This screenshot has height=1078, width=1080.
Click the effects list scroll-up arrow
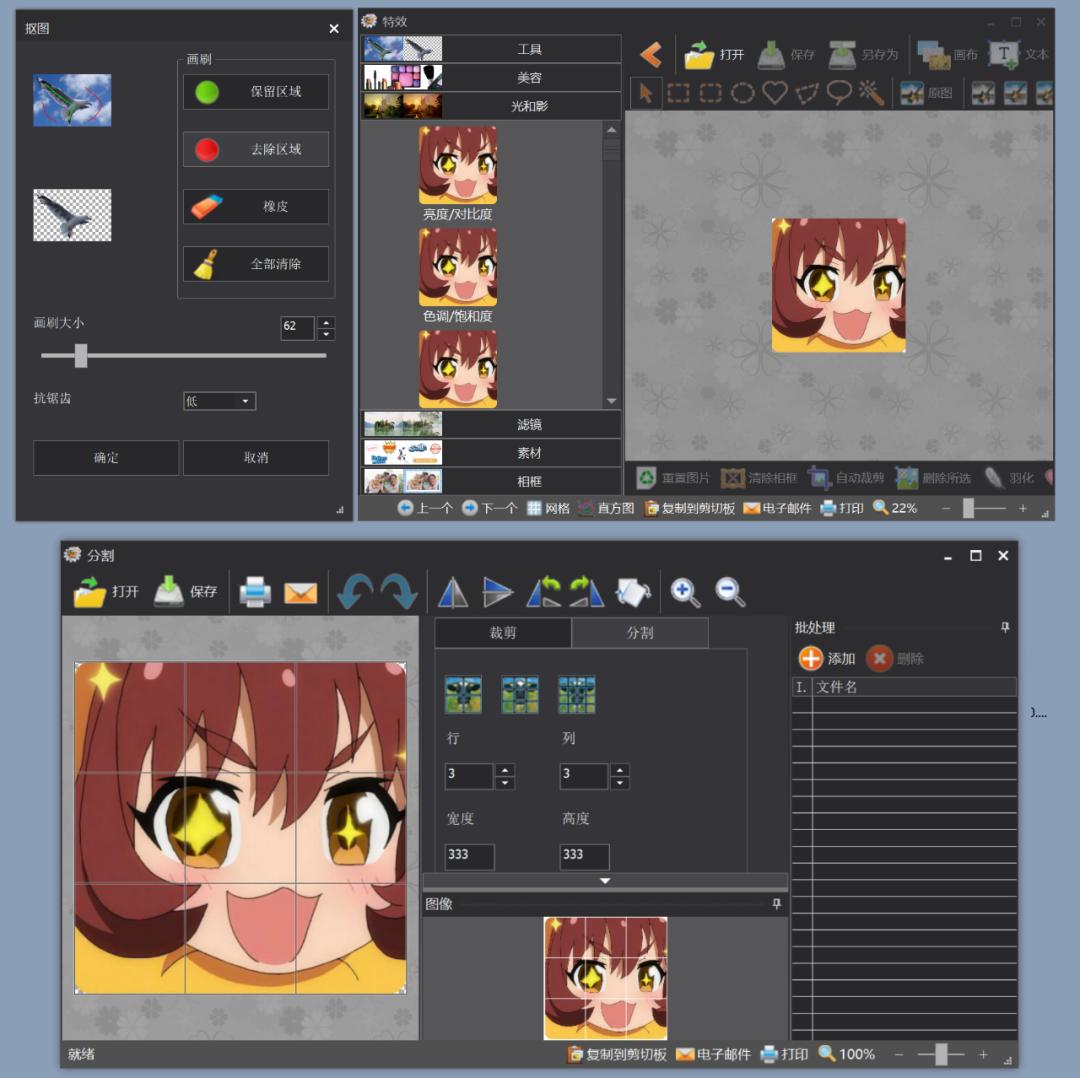pos(612,129)
